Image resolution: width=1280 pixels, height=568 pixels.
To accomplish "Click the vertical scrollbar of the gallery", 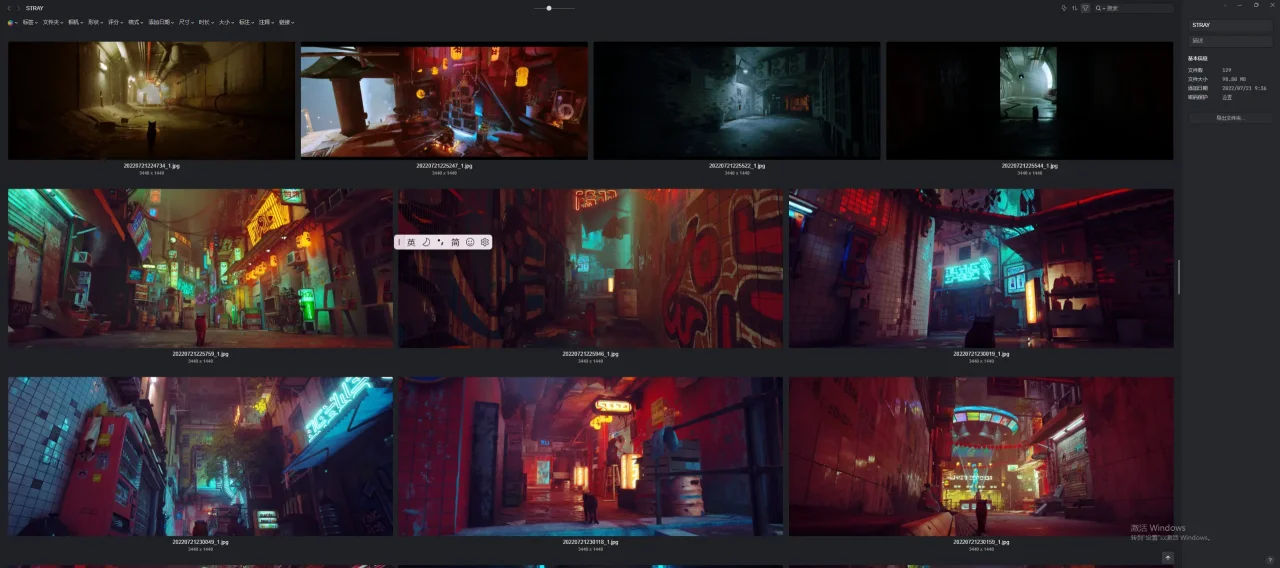I will coord(1178,277).
